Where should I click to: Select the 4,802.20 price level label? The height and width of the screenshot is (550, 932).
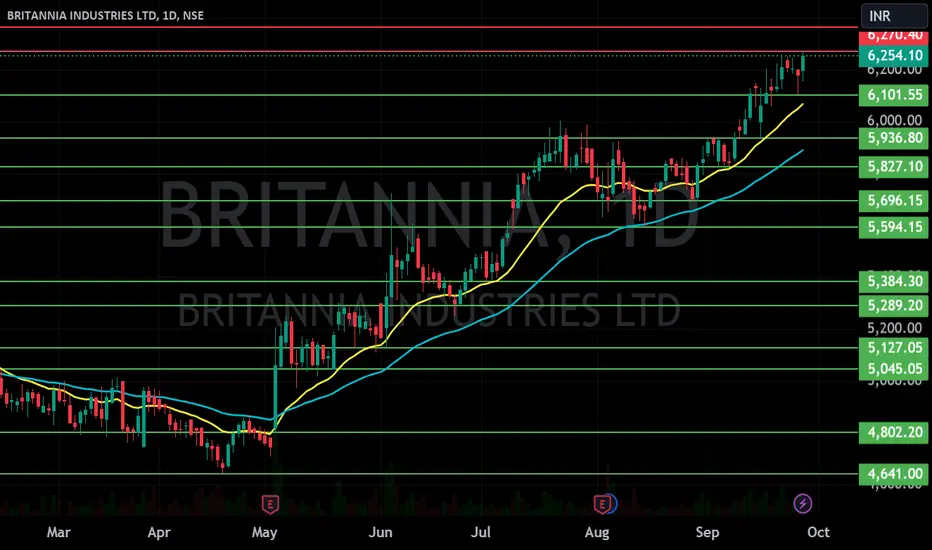pyautogui.click(x=893, y=432)
